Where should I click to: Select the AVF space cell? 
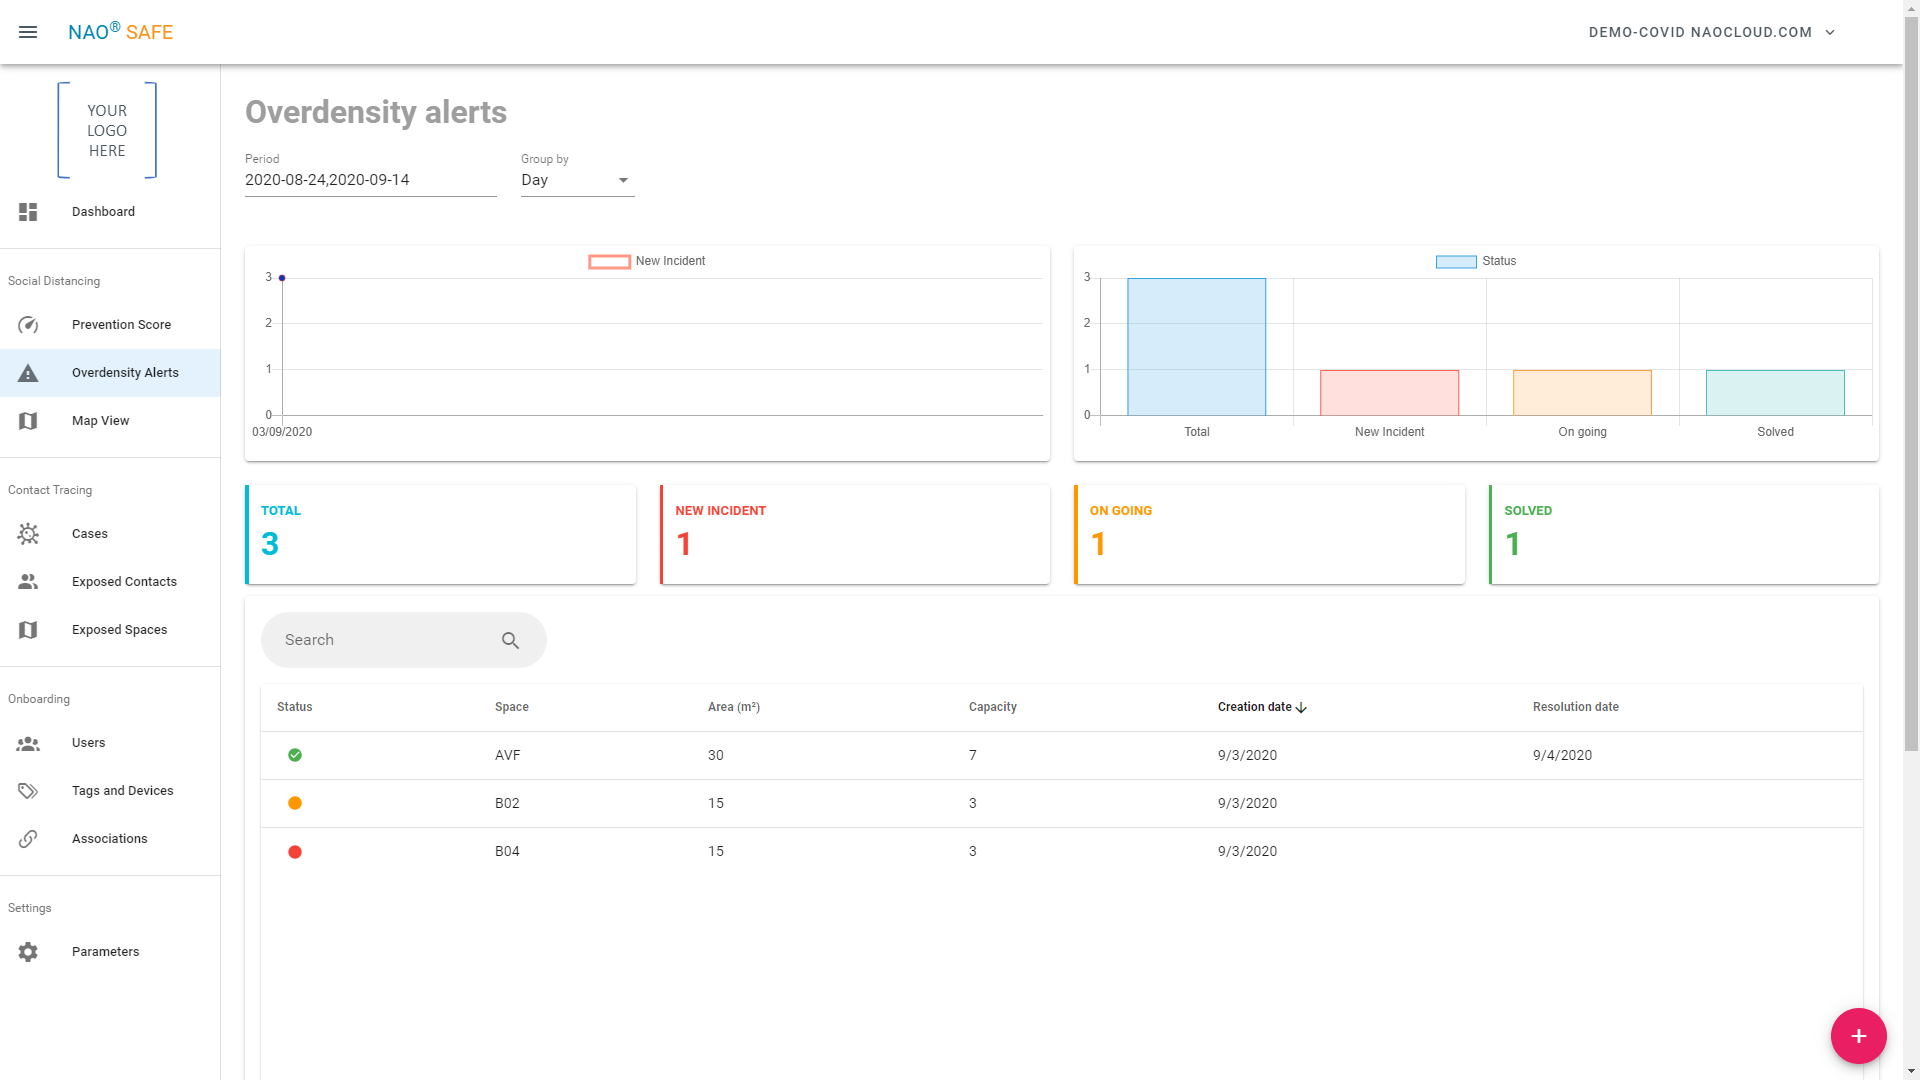point(508,756)
